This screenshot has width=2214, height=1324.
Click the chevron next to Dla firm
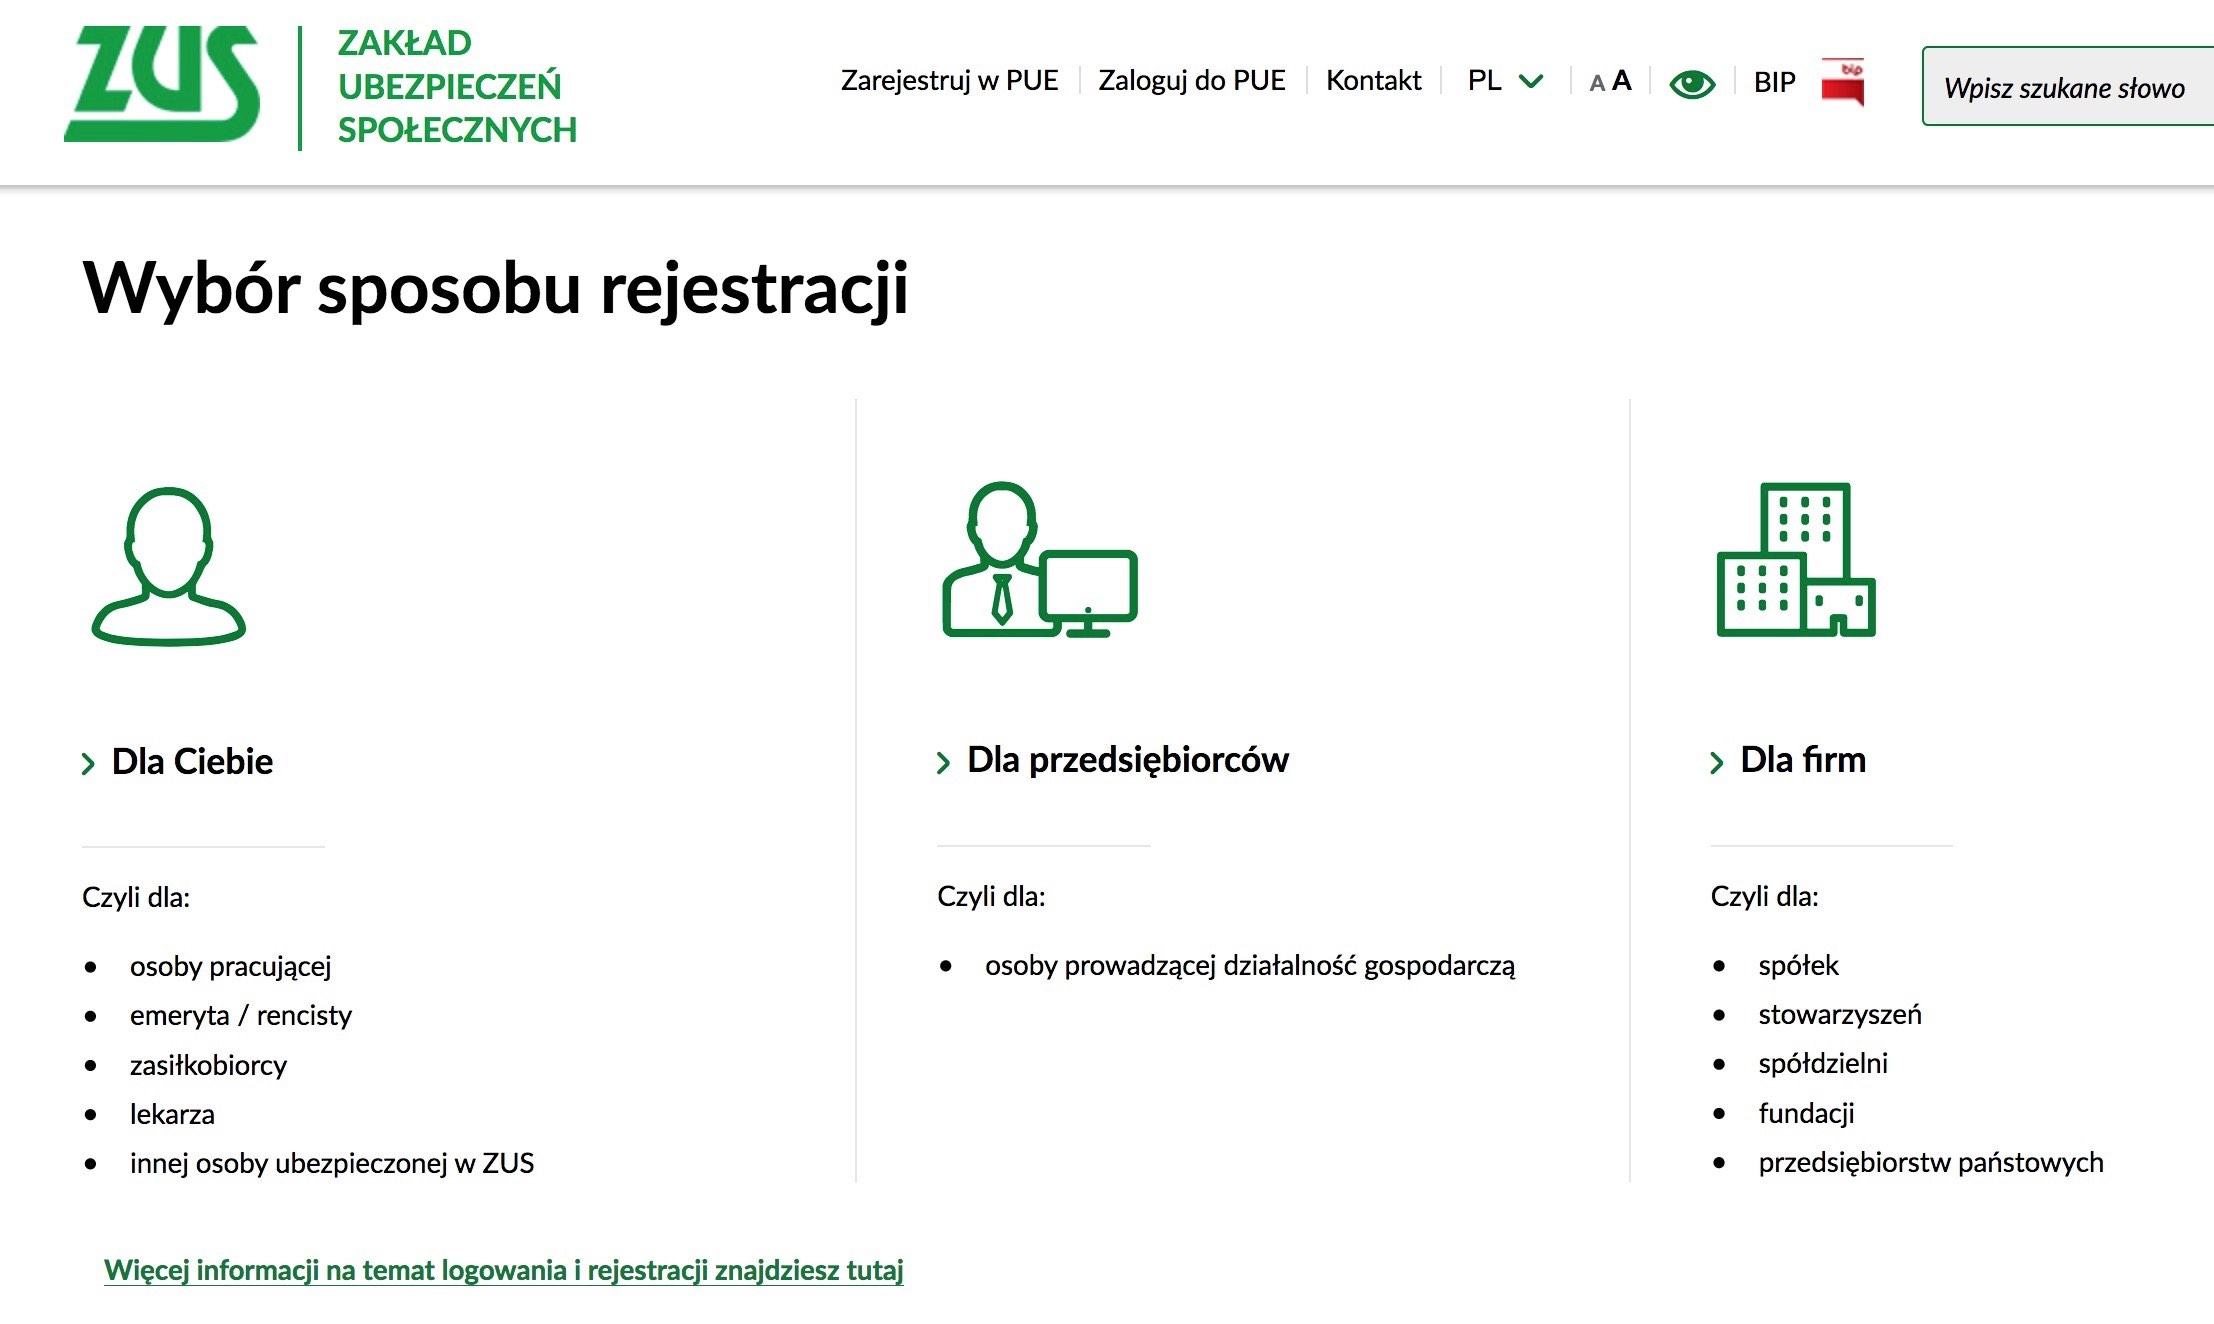[x=1717, y=763]
